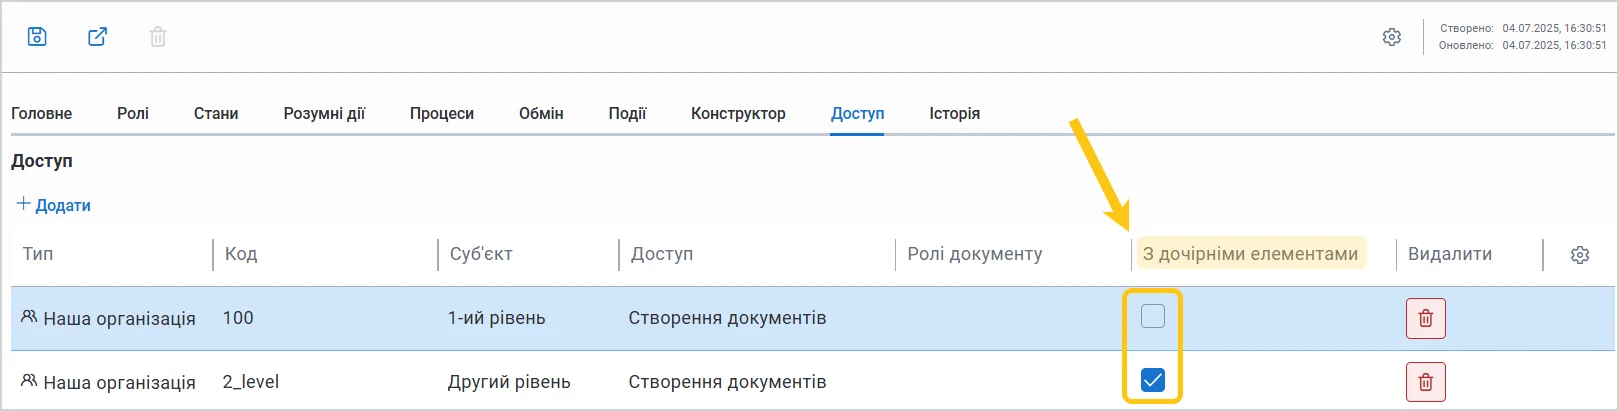Click the З дочірніми елементами column header
The image size is (1619, 411).
1250,254
